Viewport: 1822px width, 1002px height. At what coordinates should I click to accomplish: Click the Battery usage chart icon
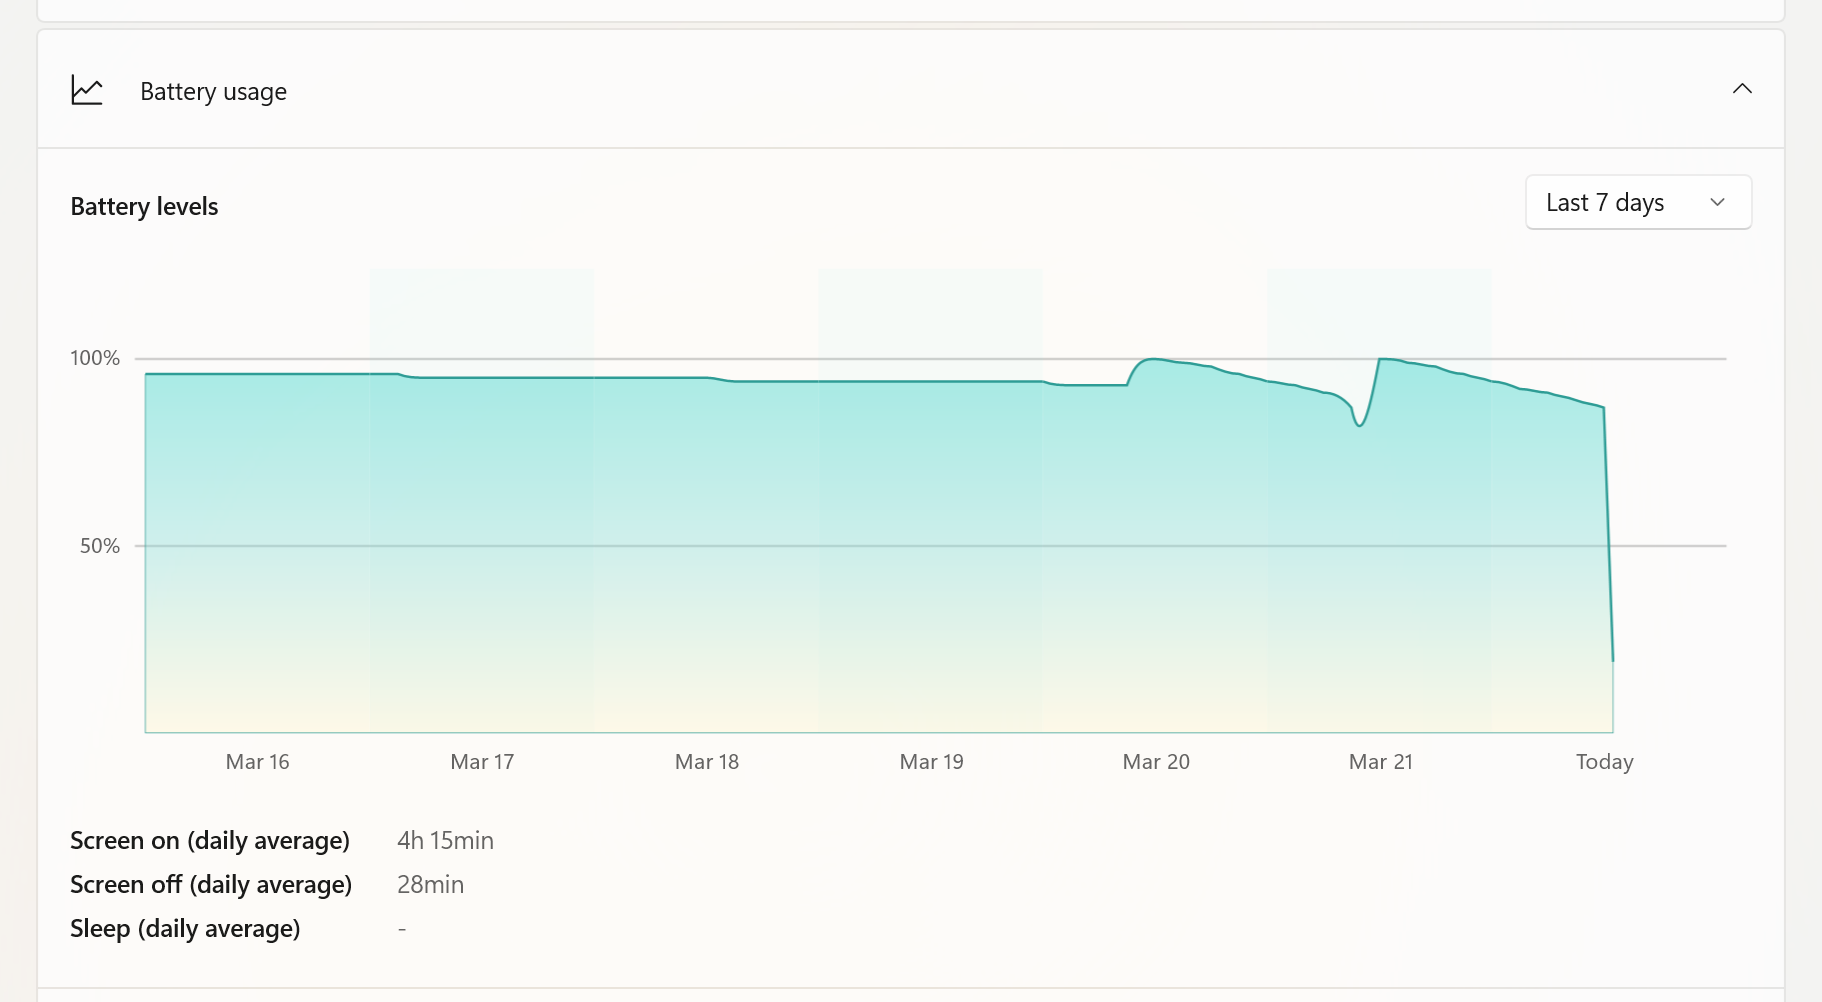point(87,91)
